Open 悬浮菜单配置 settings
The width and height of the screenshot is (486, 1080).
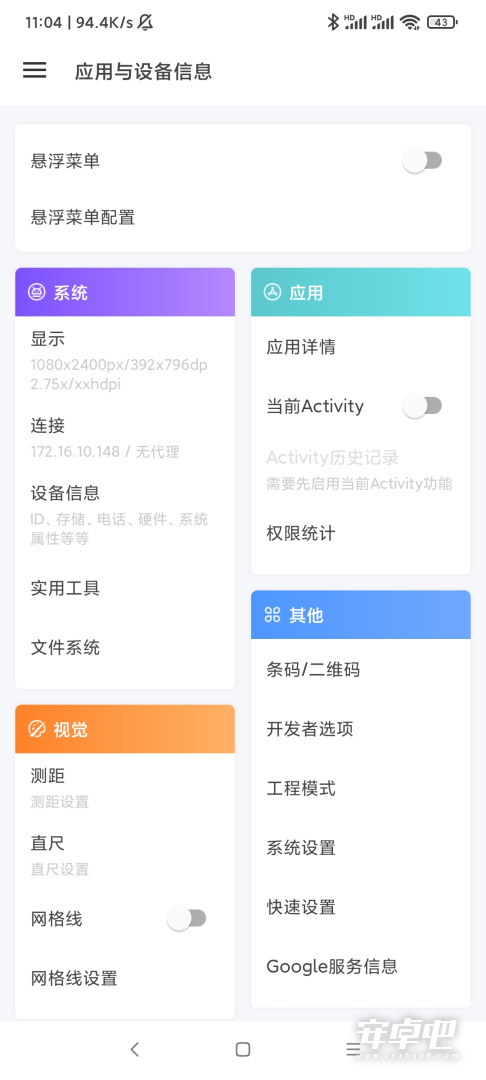[x=243, y=218]
